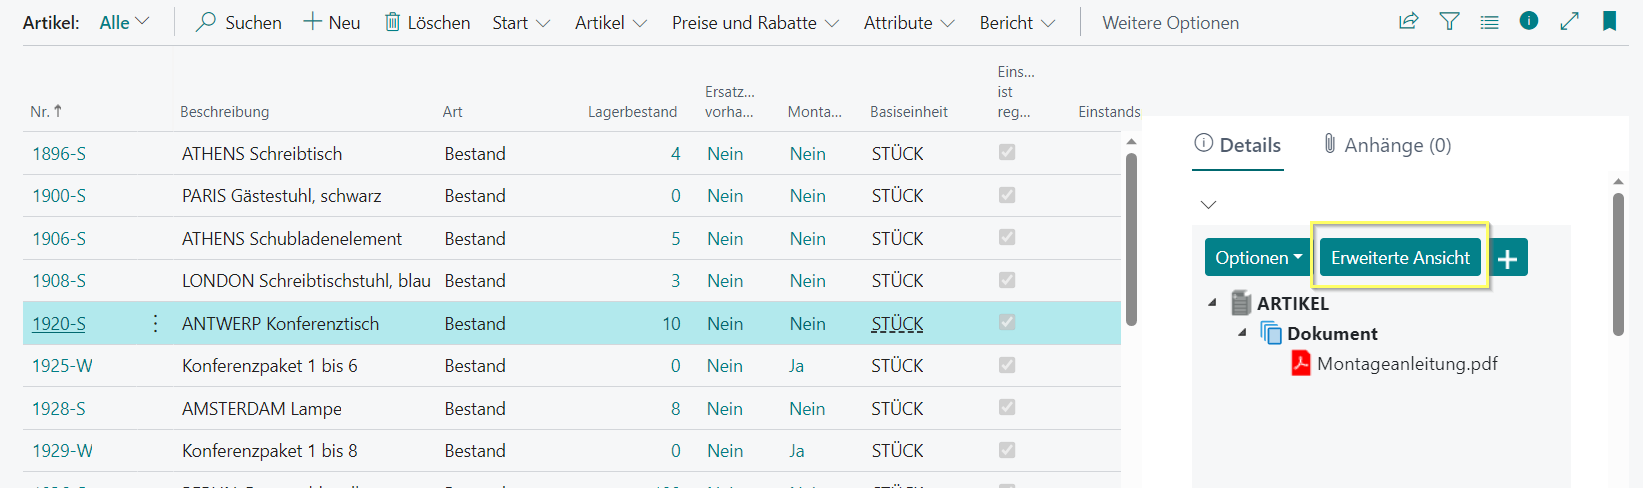
Task: Toggle checkbox in ANTWERP Konferenztisch row
Action: [1007, 322]
